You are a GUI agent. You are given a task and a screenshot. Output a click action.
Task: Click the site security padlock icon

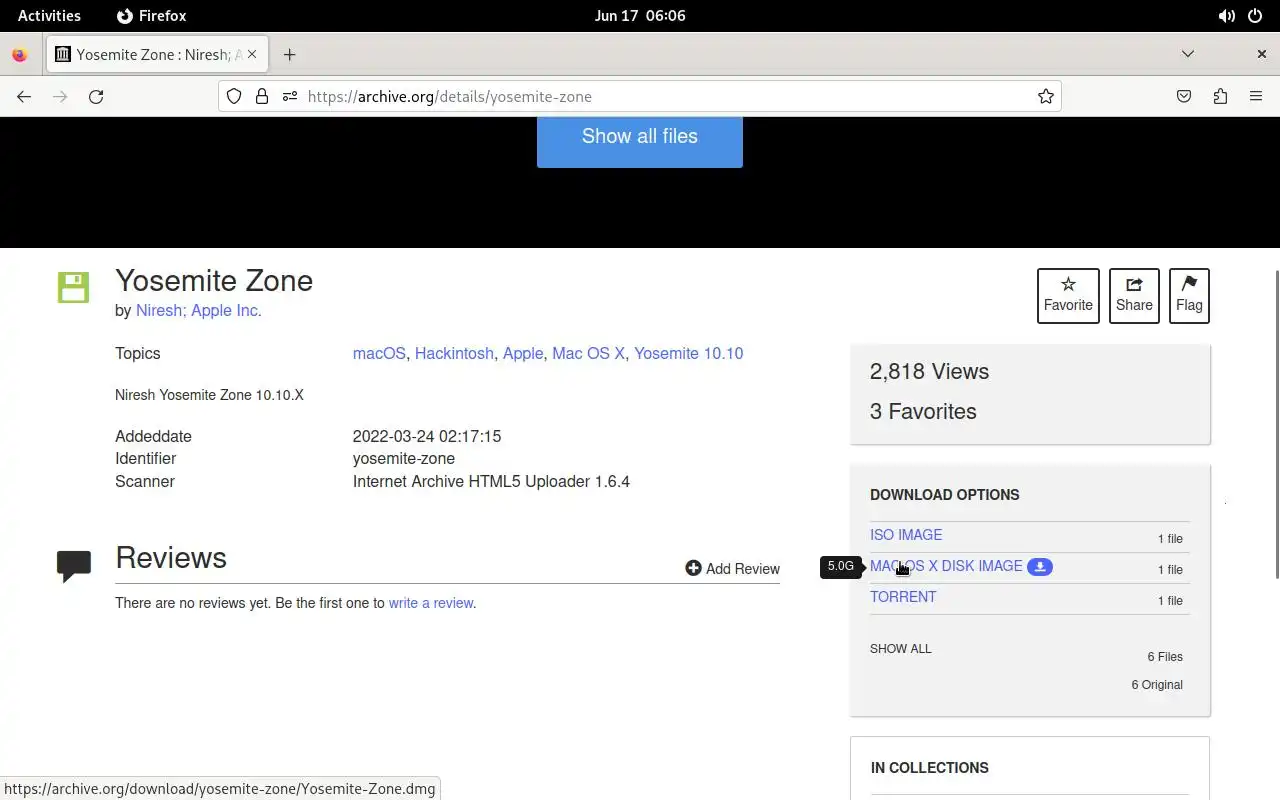click(x=261, y=96)
